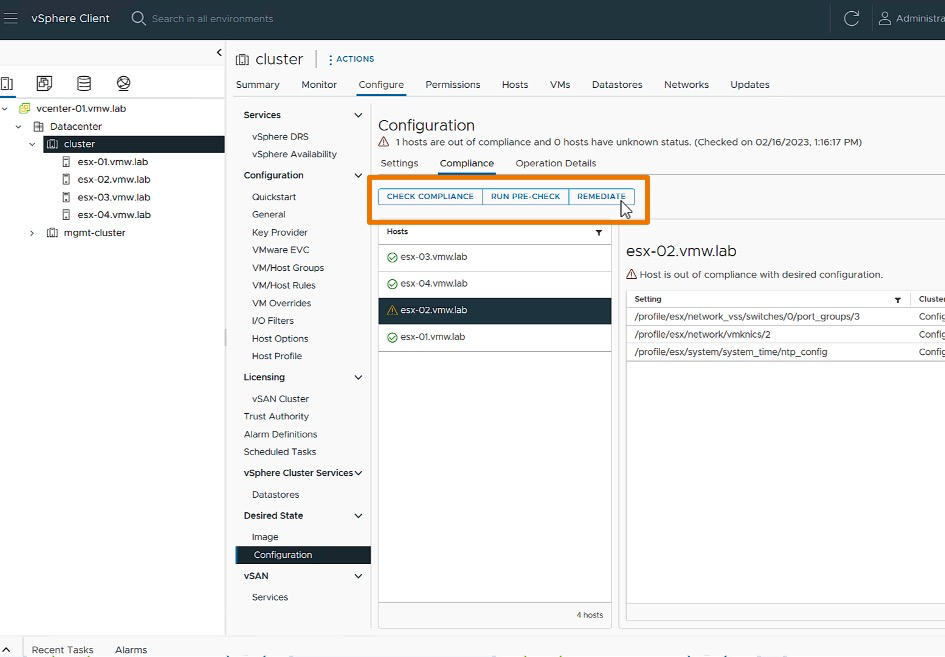This screenshot has width=945, height=657.
Task: Switch to Hosts and Clusters inventory view
Action: coord(7,84)
